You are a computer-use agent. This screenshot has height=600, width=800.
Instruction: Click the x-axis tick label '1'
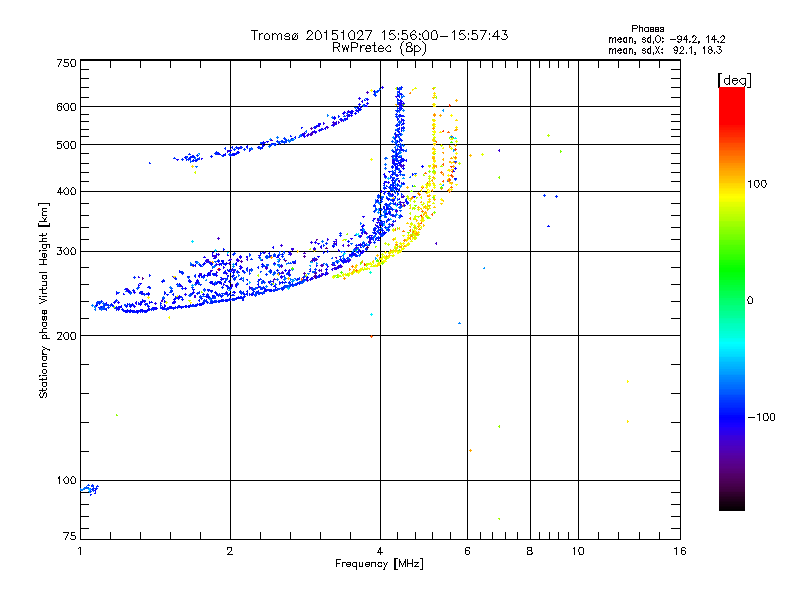coord(80,551)
